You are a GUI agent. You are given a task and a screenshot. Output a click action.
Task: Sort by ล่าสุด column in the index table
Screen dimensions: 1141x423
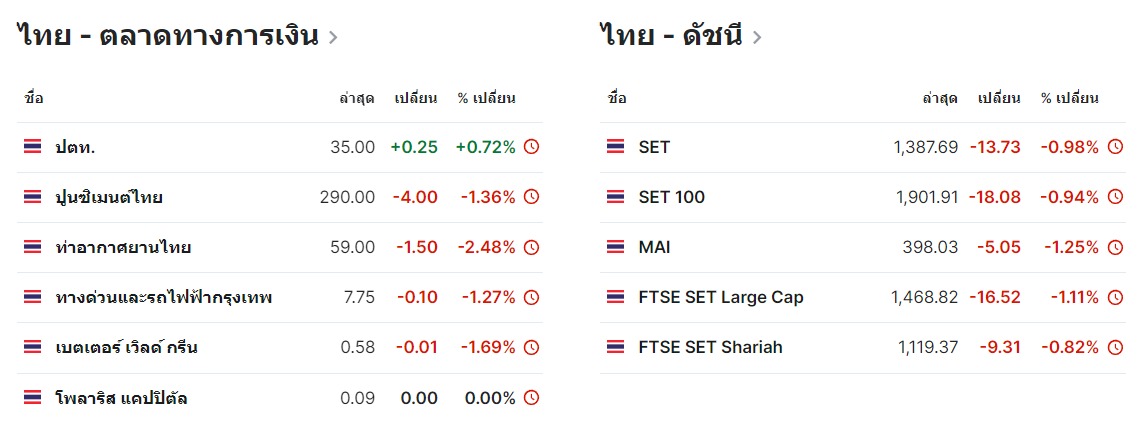940,98
